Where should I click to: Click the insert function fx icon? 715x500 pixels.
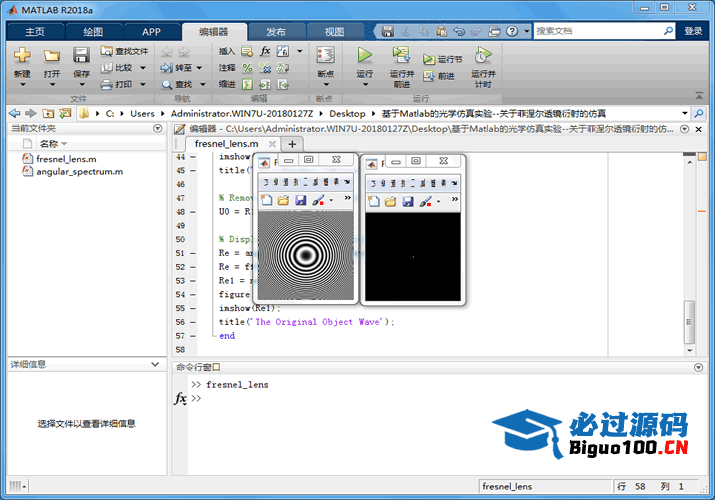pos(265,51)
